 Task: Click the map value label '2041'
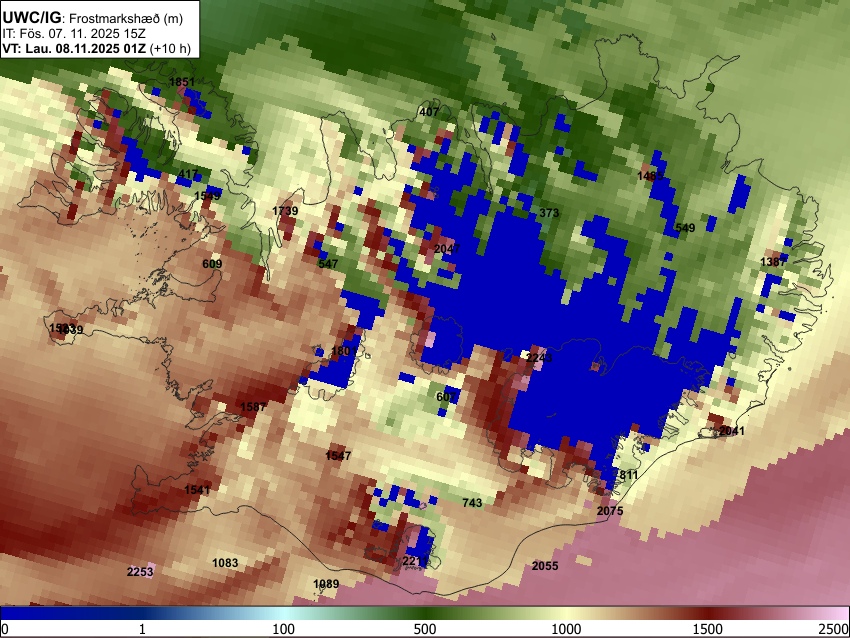[732, 431]
